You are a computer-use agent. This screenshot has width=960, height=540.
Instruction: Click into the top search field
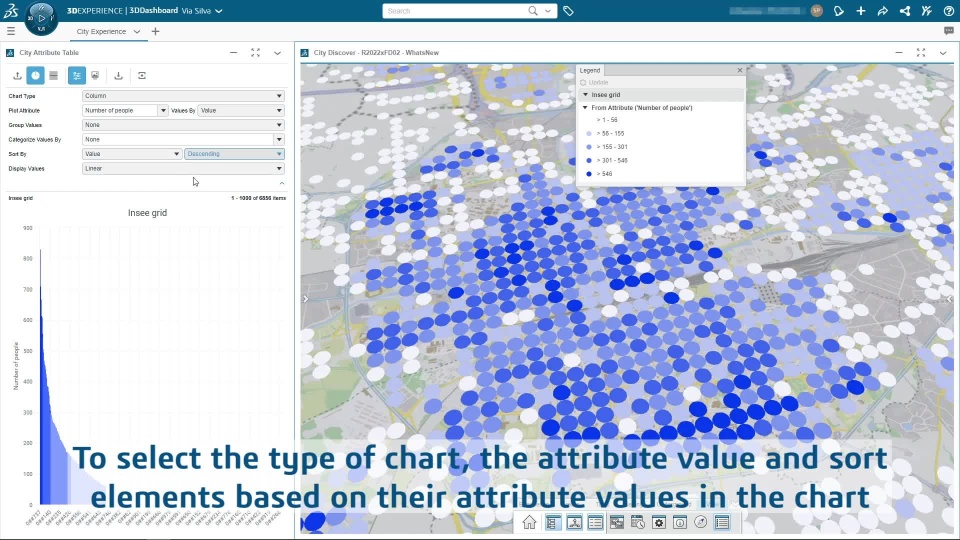point(456,11)
